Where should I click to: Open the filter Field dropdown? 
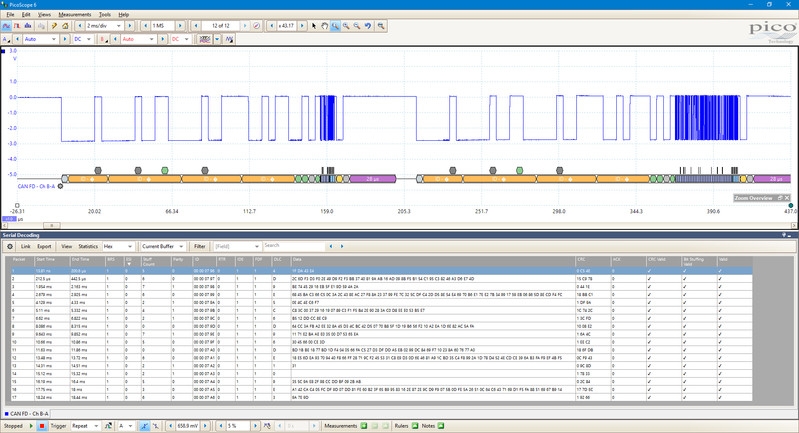click(237, 246)
